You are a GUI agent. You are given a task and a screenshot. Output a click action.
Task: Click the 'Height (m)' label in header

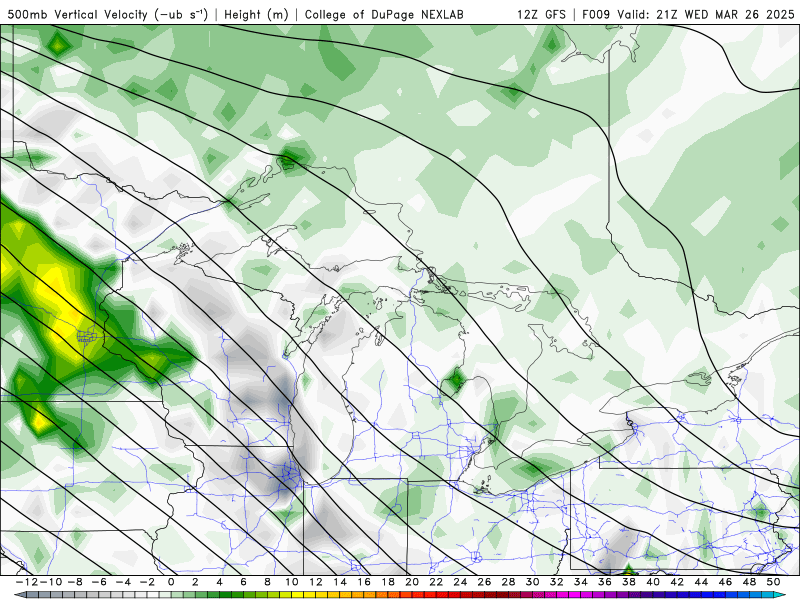coord(256,14)
